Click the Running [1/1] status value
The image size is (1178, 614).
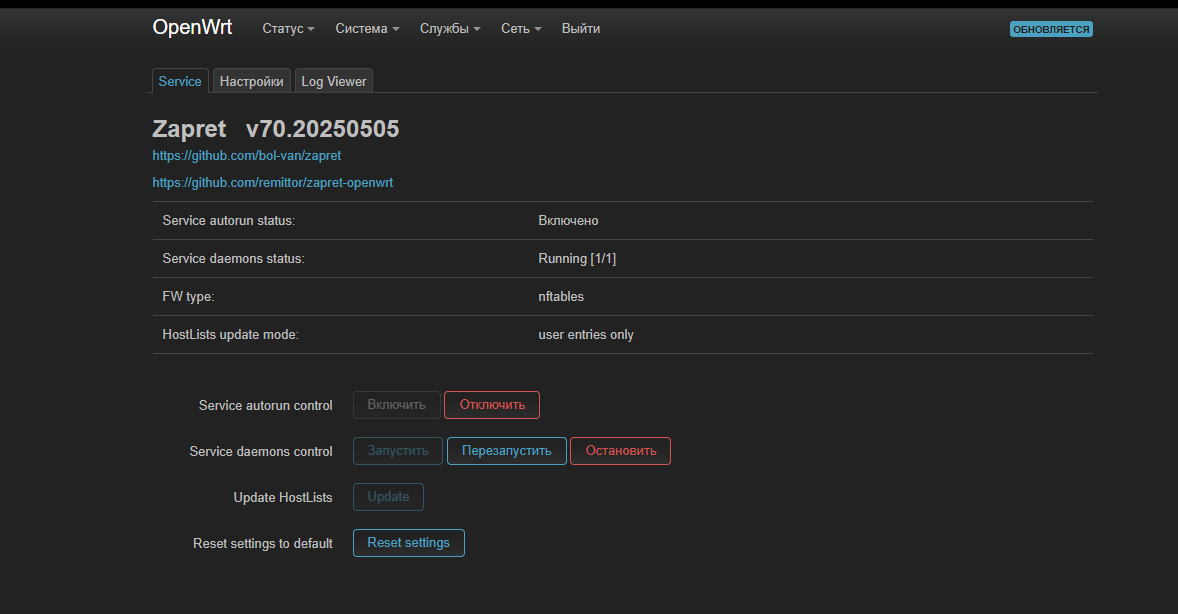[x=577, y=259]
